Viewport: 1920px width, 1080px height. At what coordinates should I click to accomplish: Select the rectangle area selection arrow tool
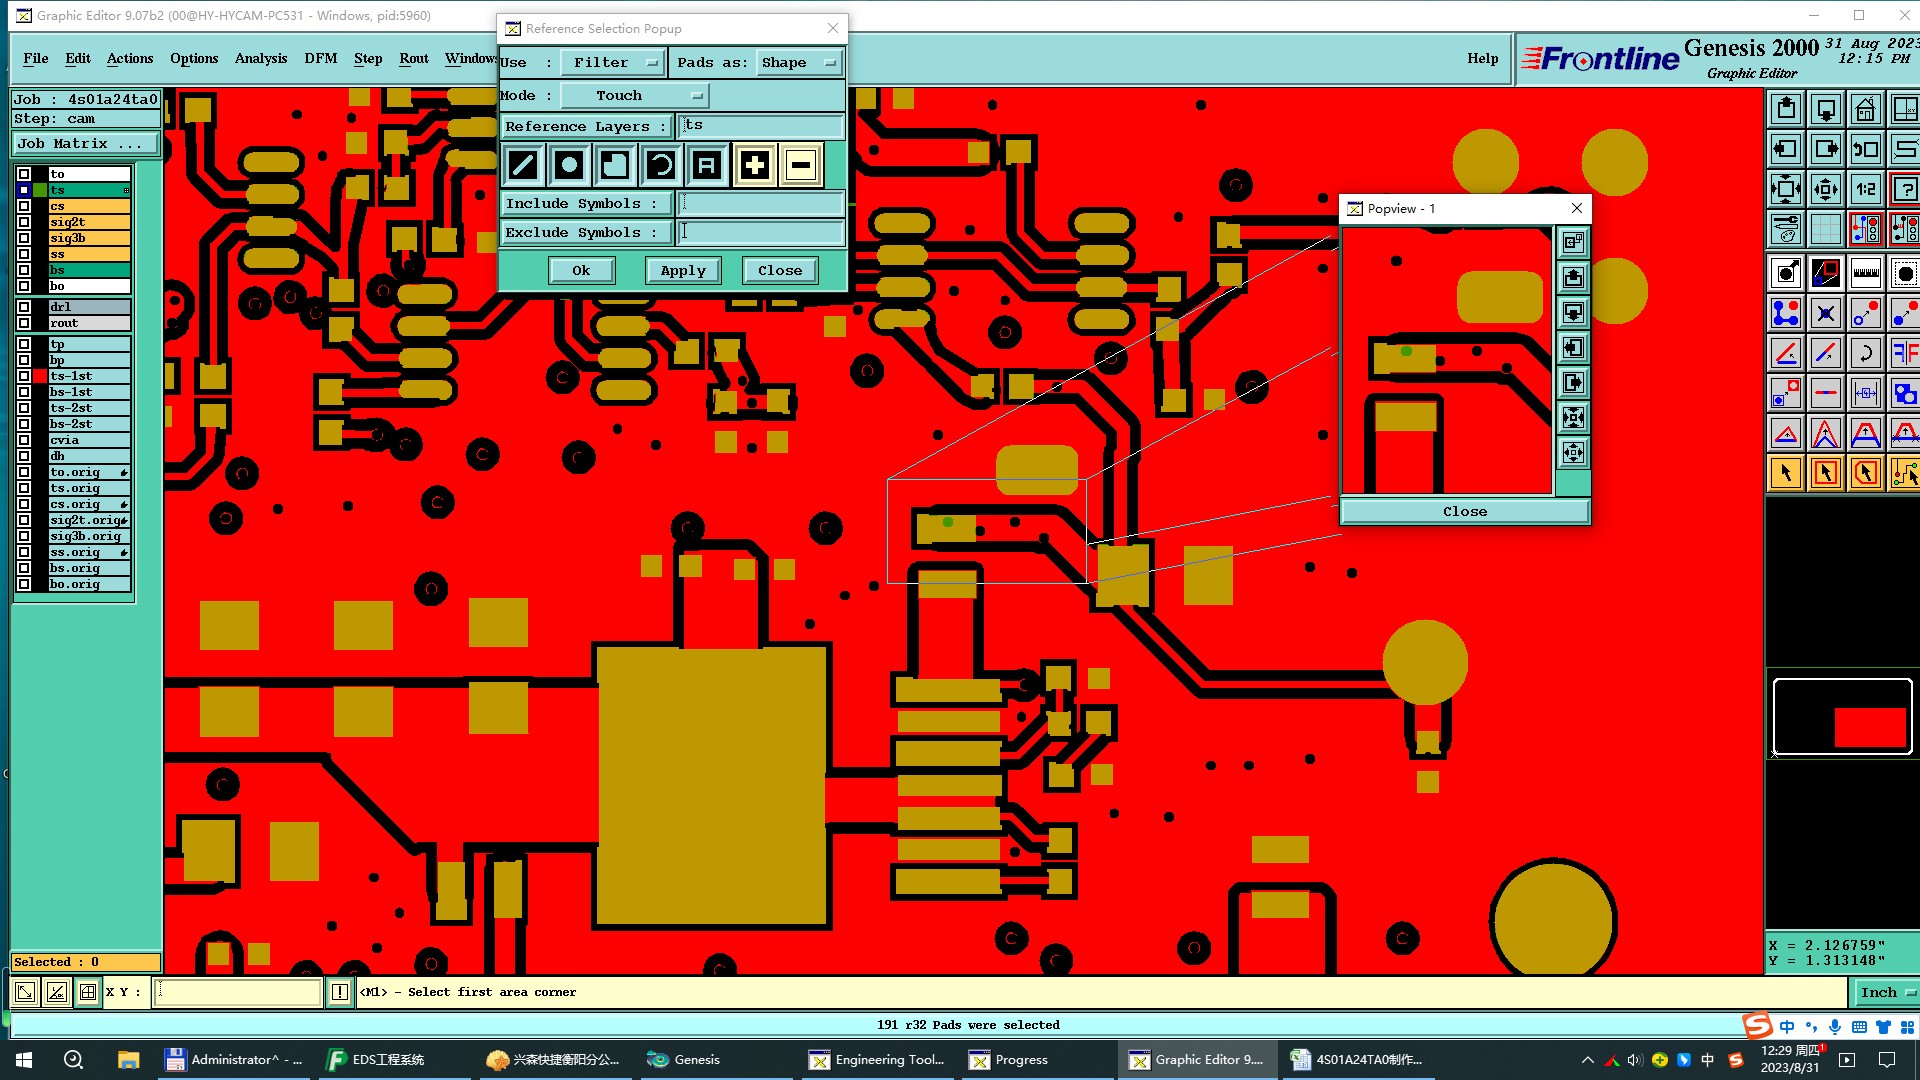pos(1825,473)
